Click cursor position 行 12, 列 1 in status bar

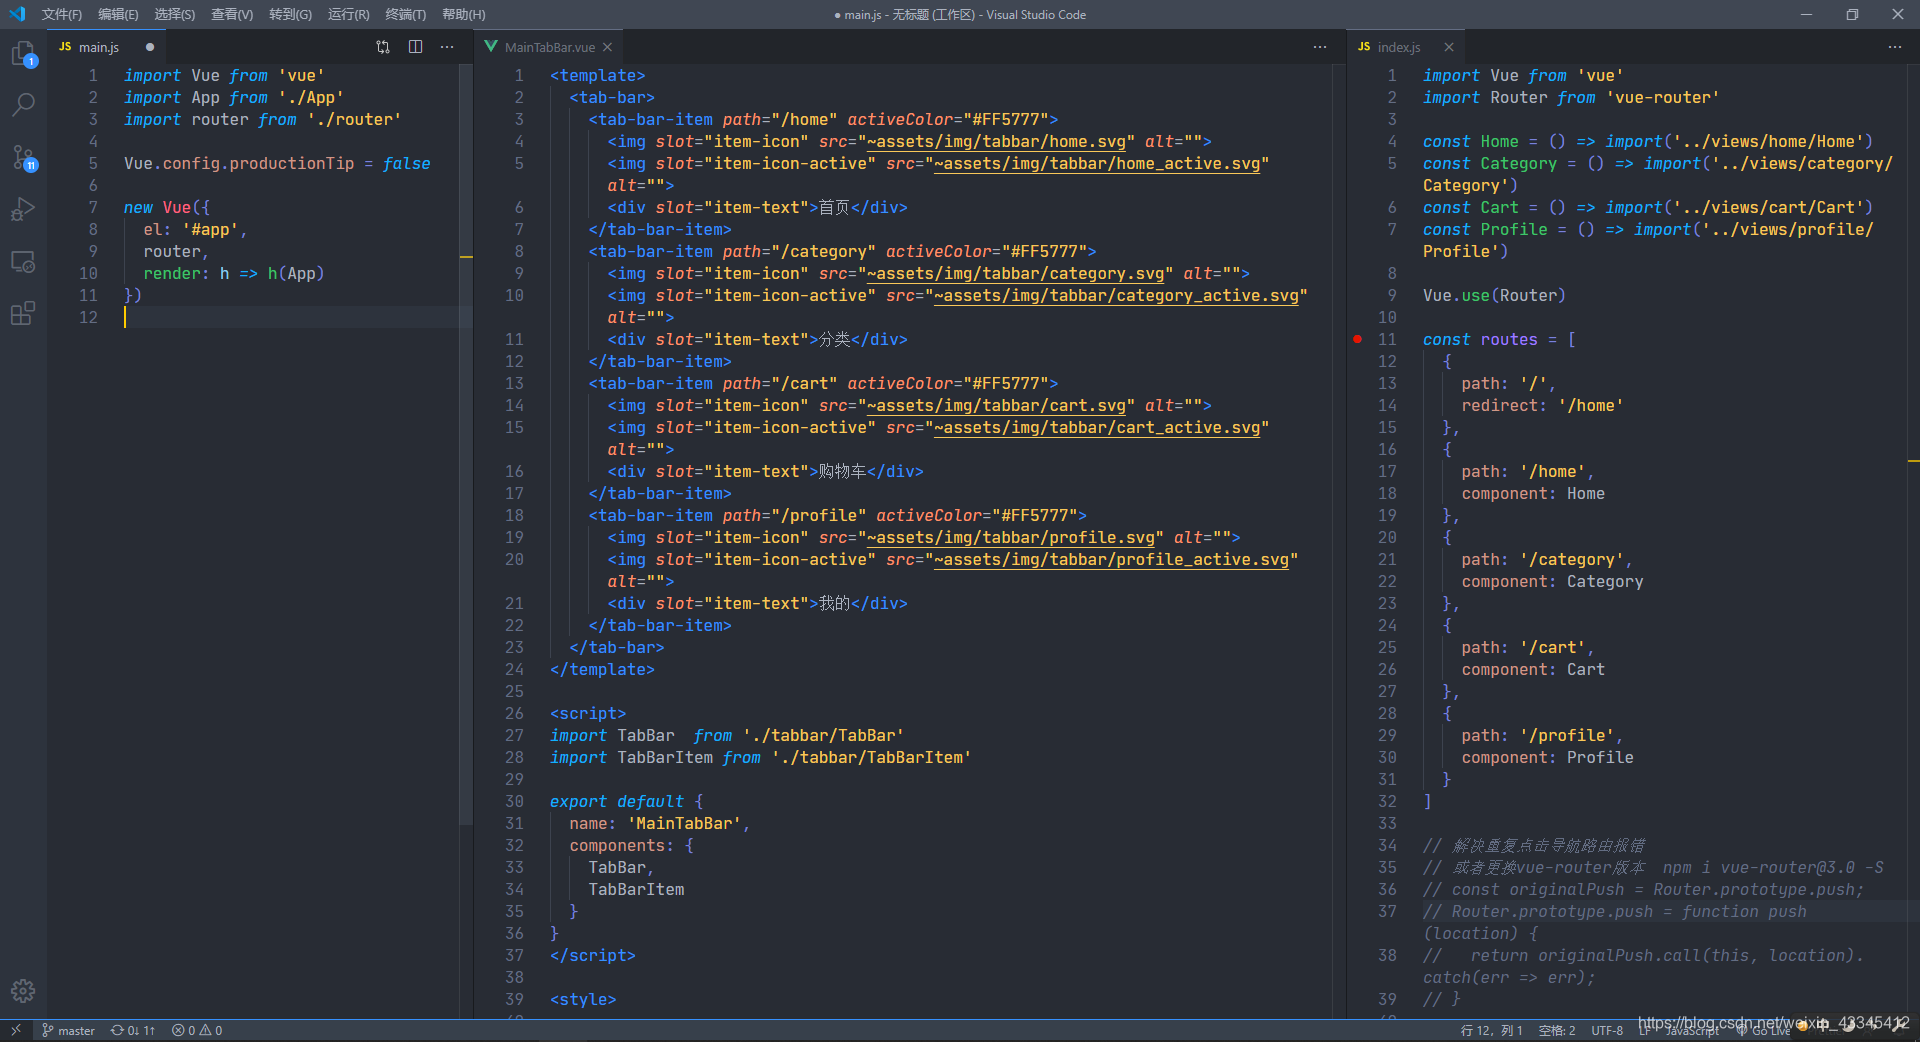tap(1491, 1031)
